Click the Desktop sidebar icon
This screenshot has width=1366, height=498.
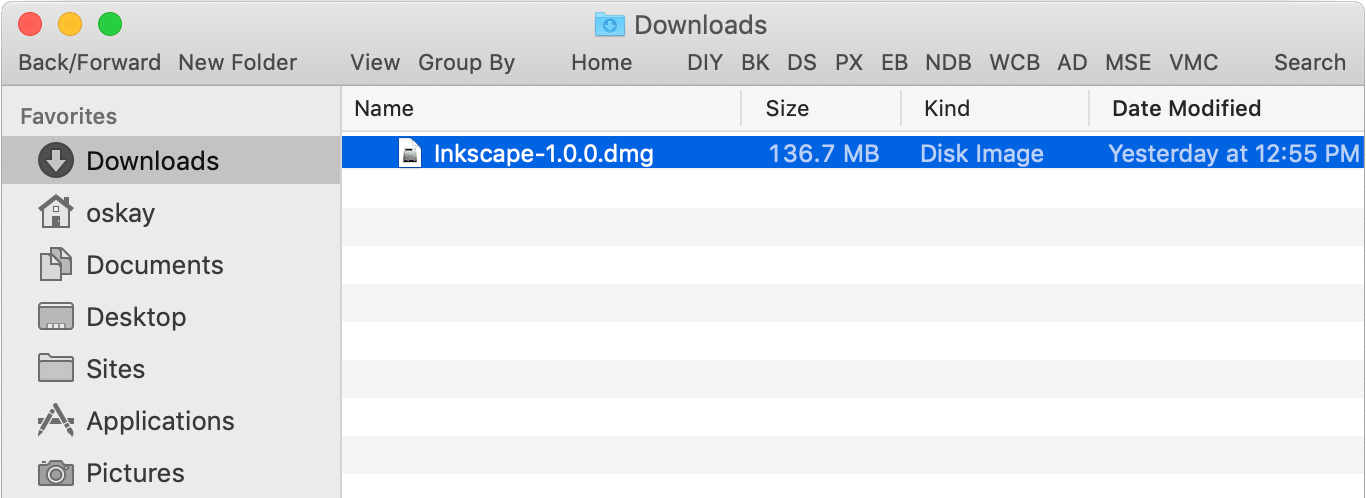(56, 317)
